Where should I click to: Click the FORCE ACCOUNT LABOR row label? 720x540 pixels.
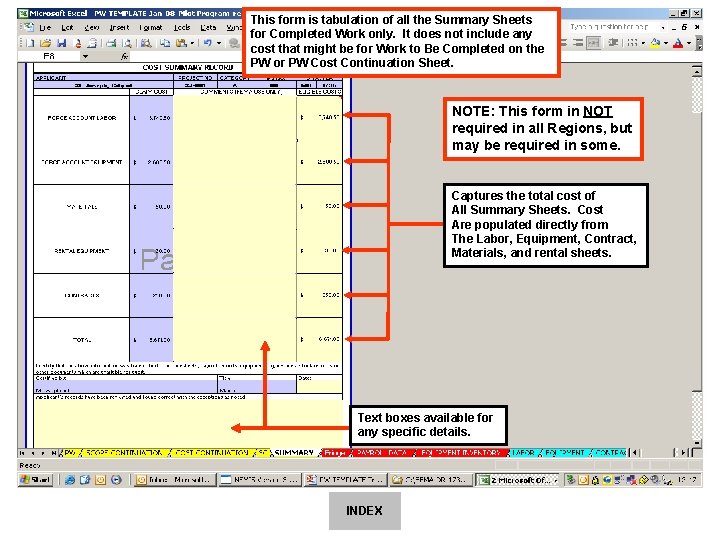[x=82, y=118]
